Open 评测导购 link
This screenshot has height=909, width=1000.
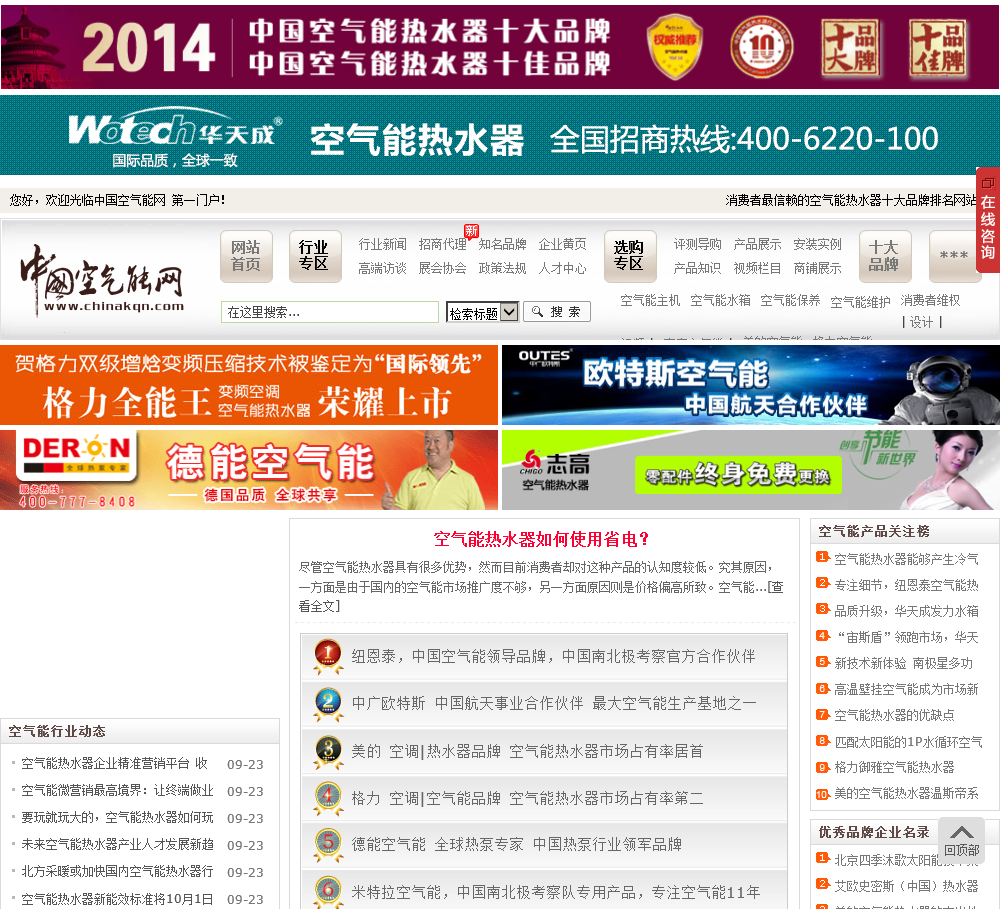point(698,244)
